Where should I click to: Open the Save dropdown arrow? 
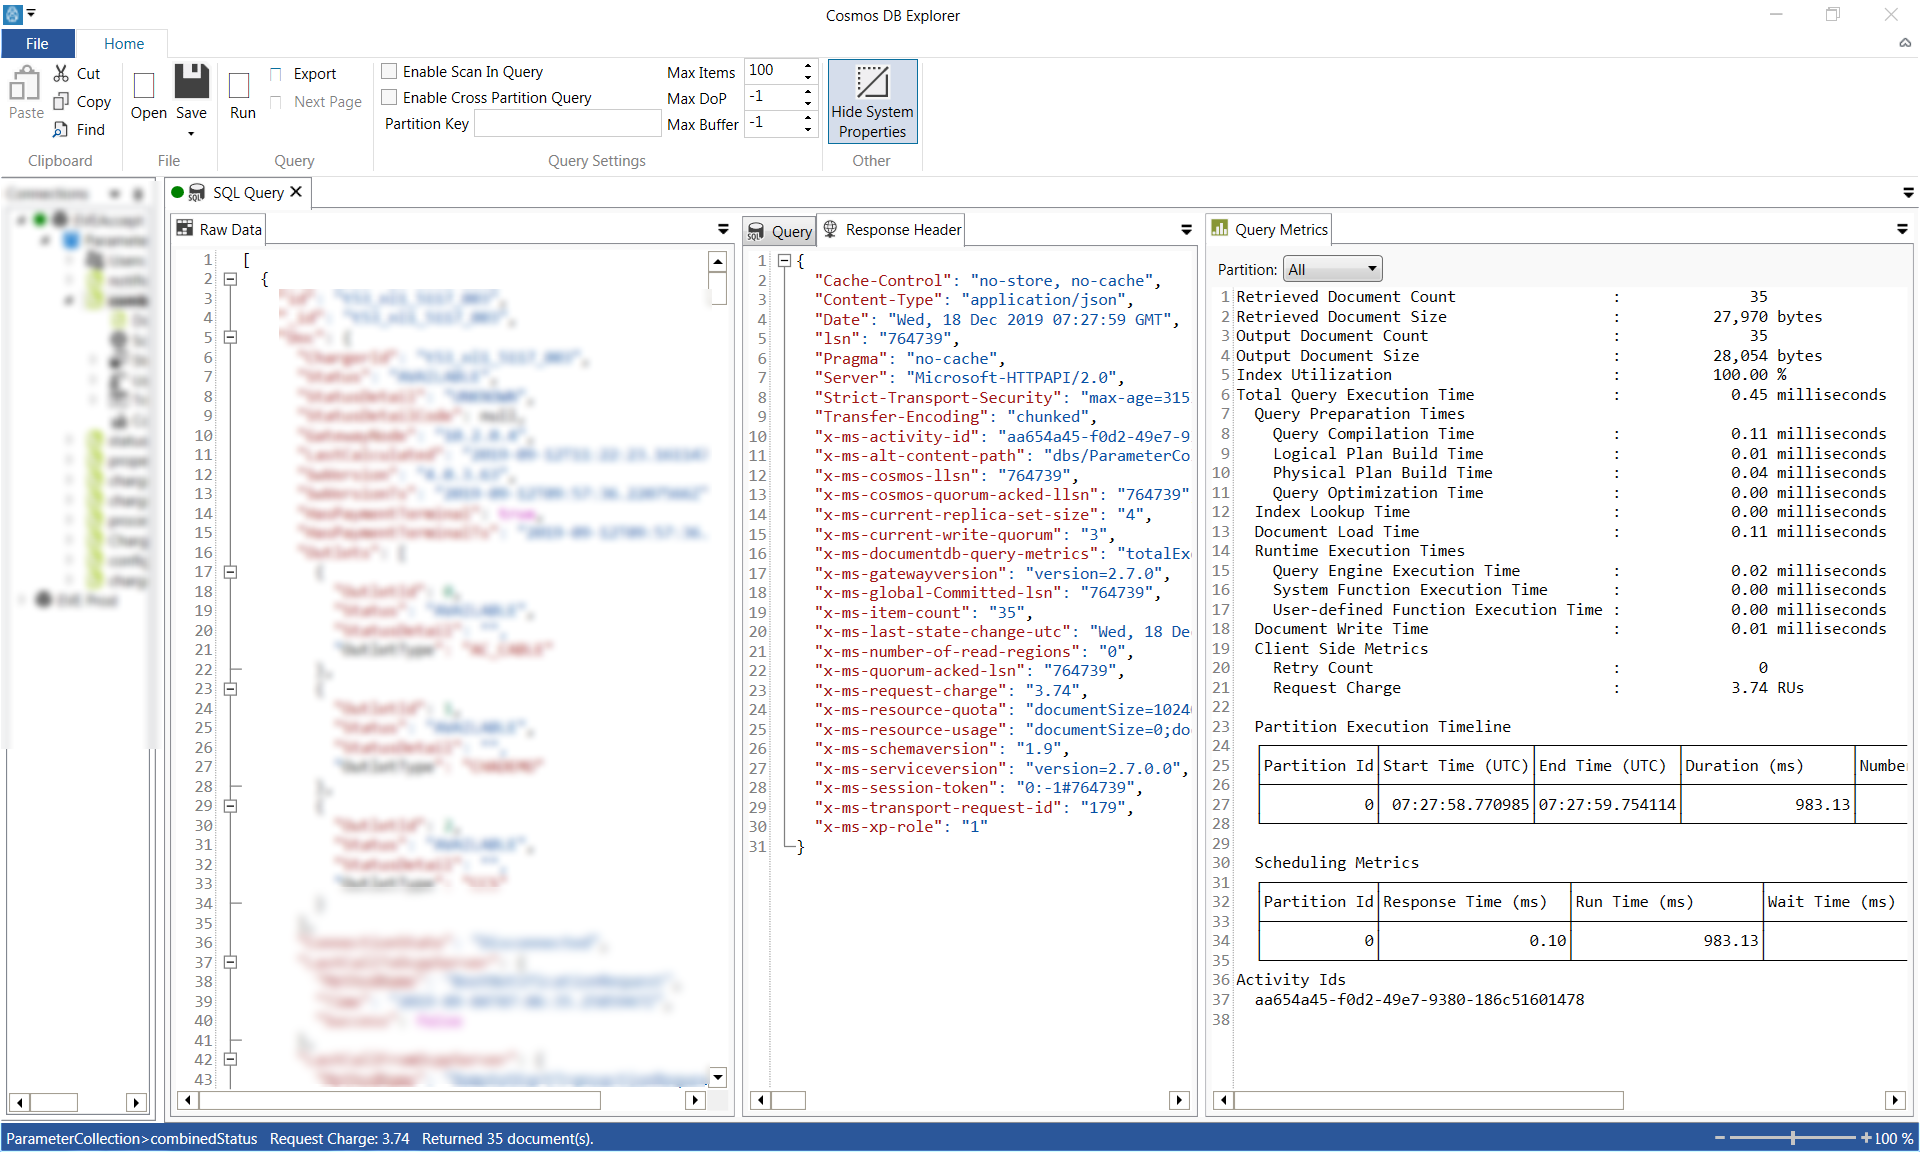point(191,133)
